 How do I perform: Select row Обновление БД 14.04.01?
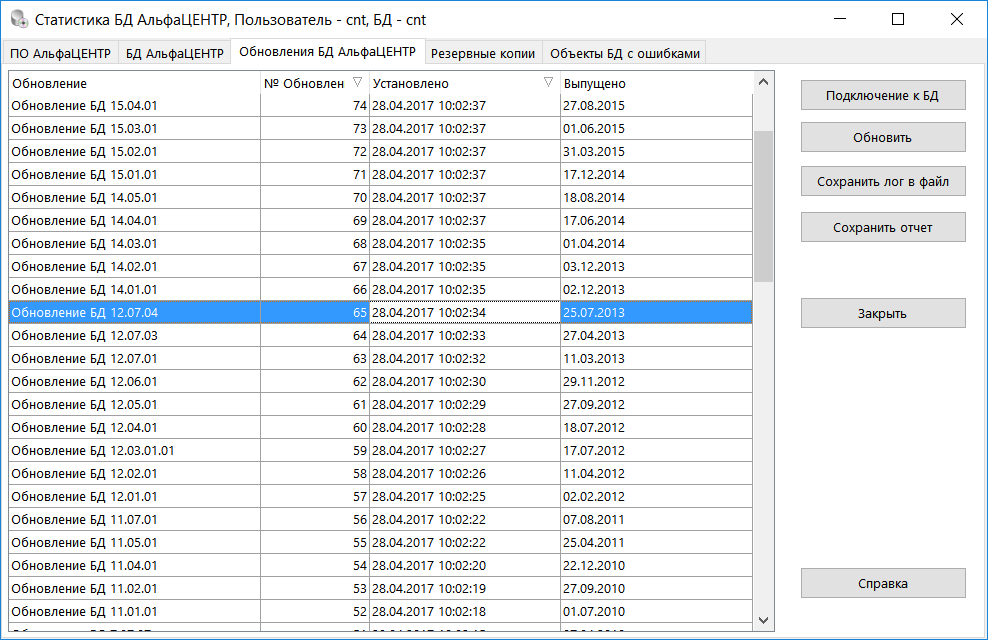click(x=381, y=220)
